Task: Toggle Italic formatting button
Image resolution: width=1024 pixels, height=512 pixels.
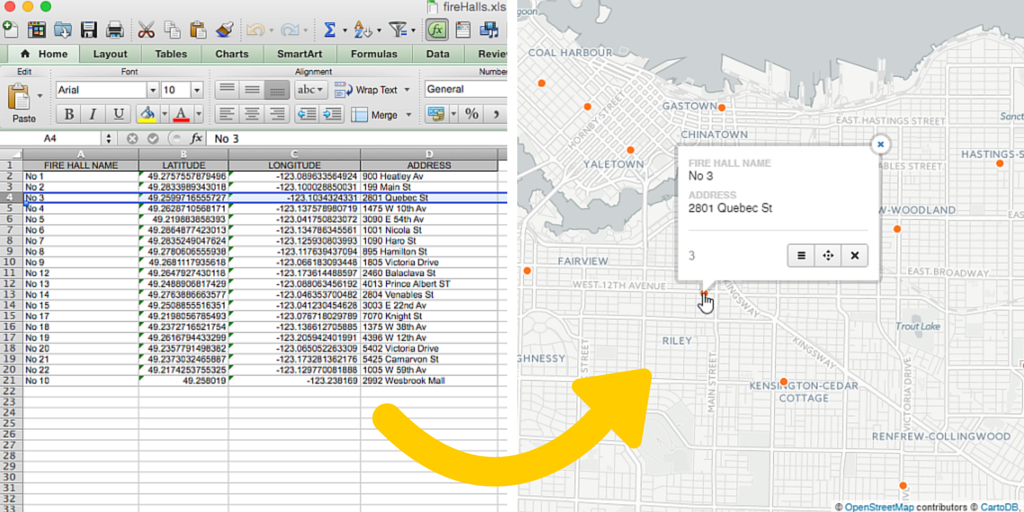Action: click(x=93, y=114)
